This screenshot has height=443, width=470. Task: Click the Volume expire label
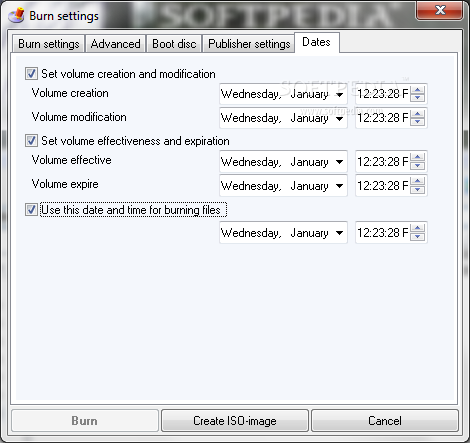(x=65, y=184)
